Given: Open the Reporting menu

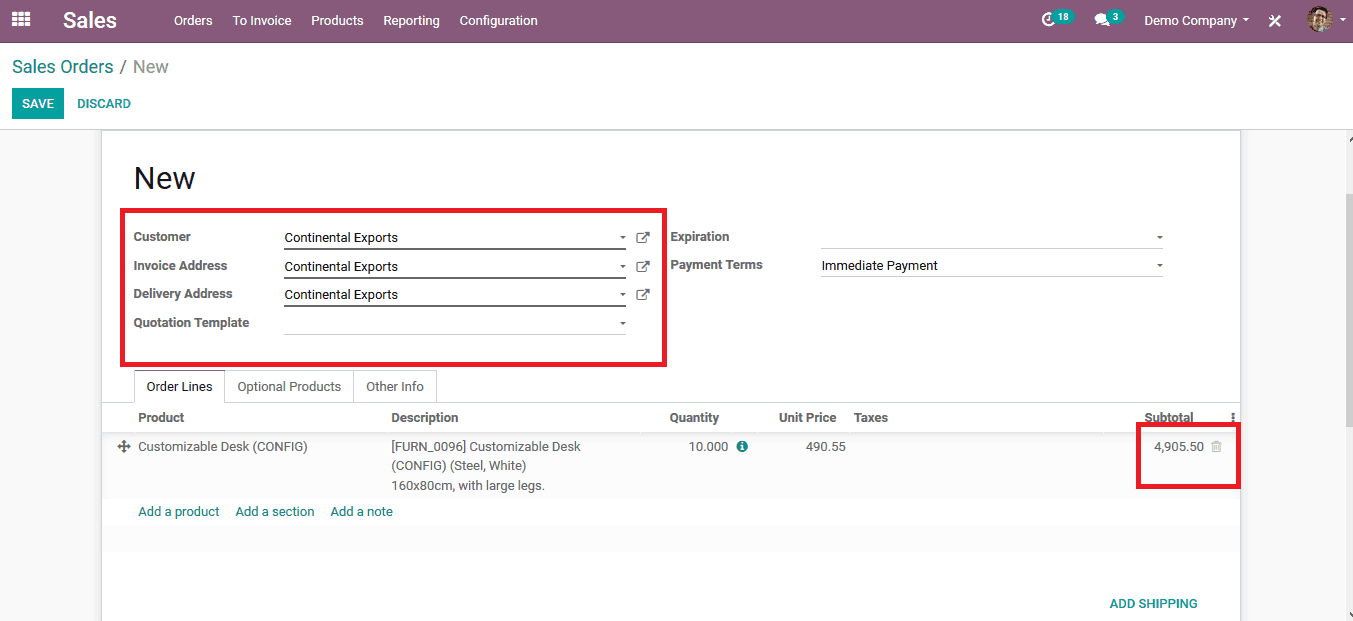Looking at the screenshot, I should 411,20.
